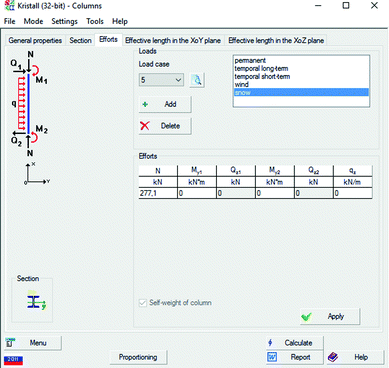The width and height of the screenshot is (389, 368).
Task: Click the green checkmark Apply icon
Action: (x=306, y=317)
